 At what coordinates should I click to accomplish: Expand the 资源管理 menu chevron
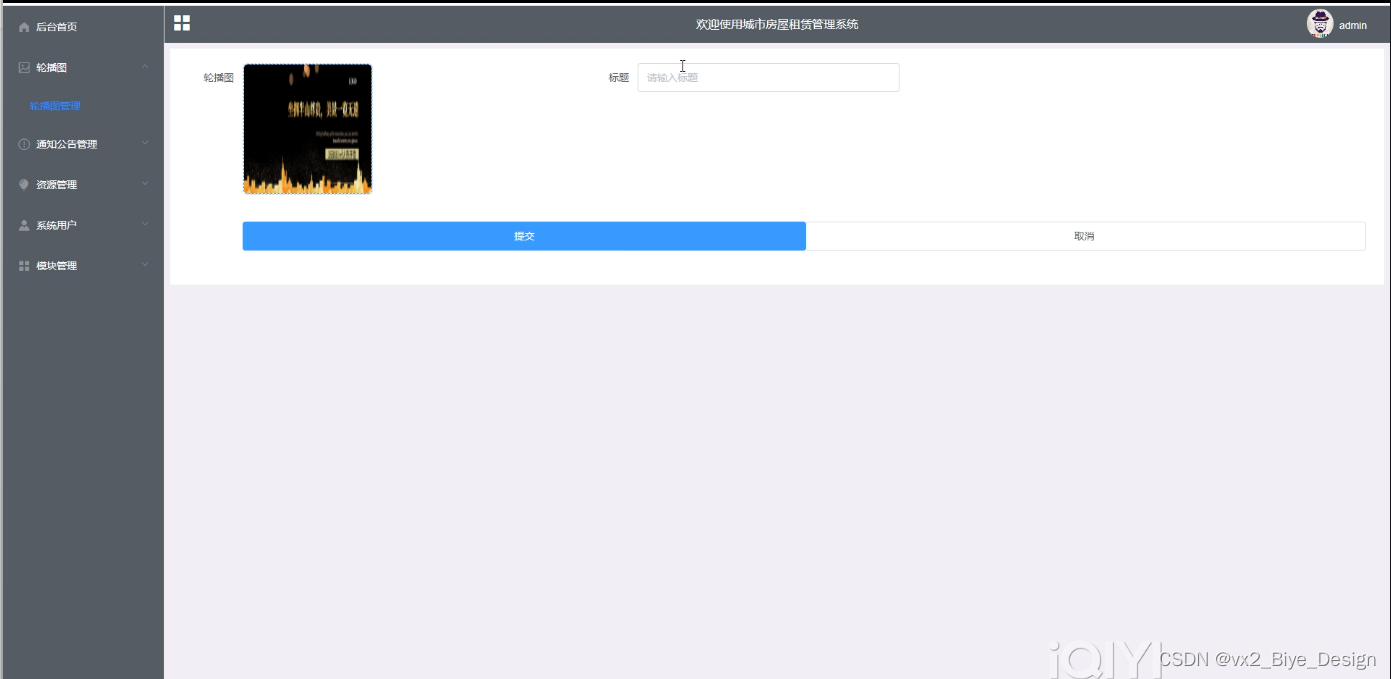point(145,184)
